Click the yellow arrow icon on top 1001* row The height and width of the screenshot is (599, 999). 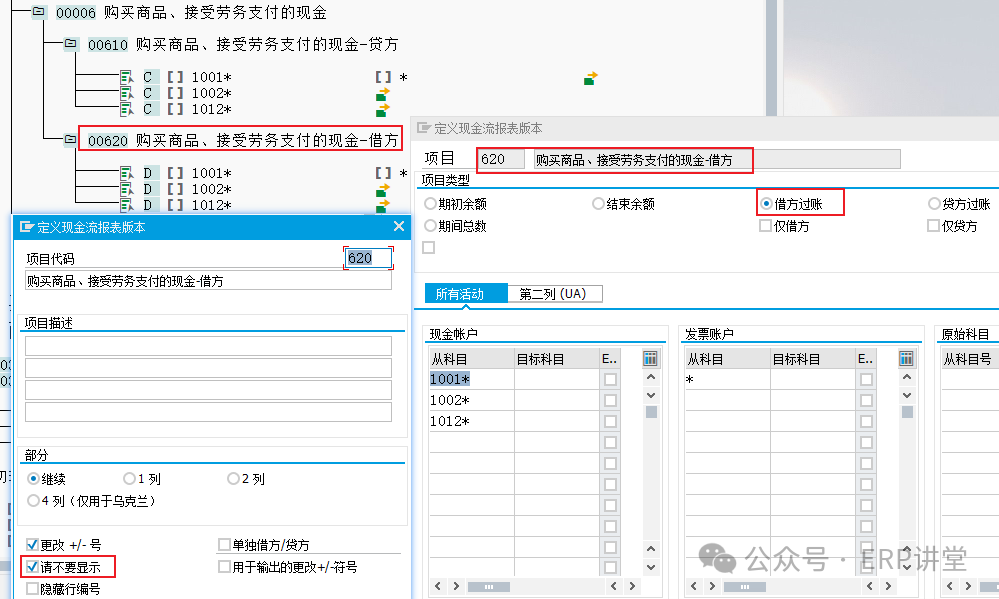tap(591, 77)
